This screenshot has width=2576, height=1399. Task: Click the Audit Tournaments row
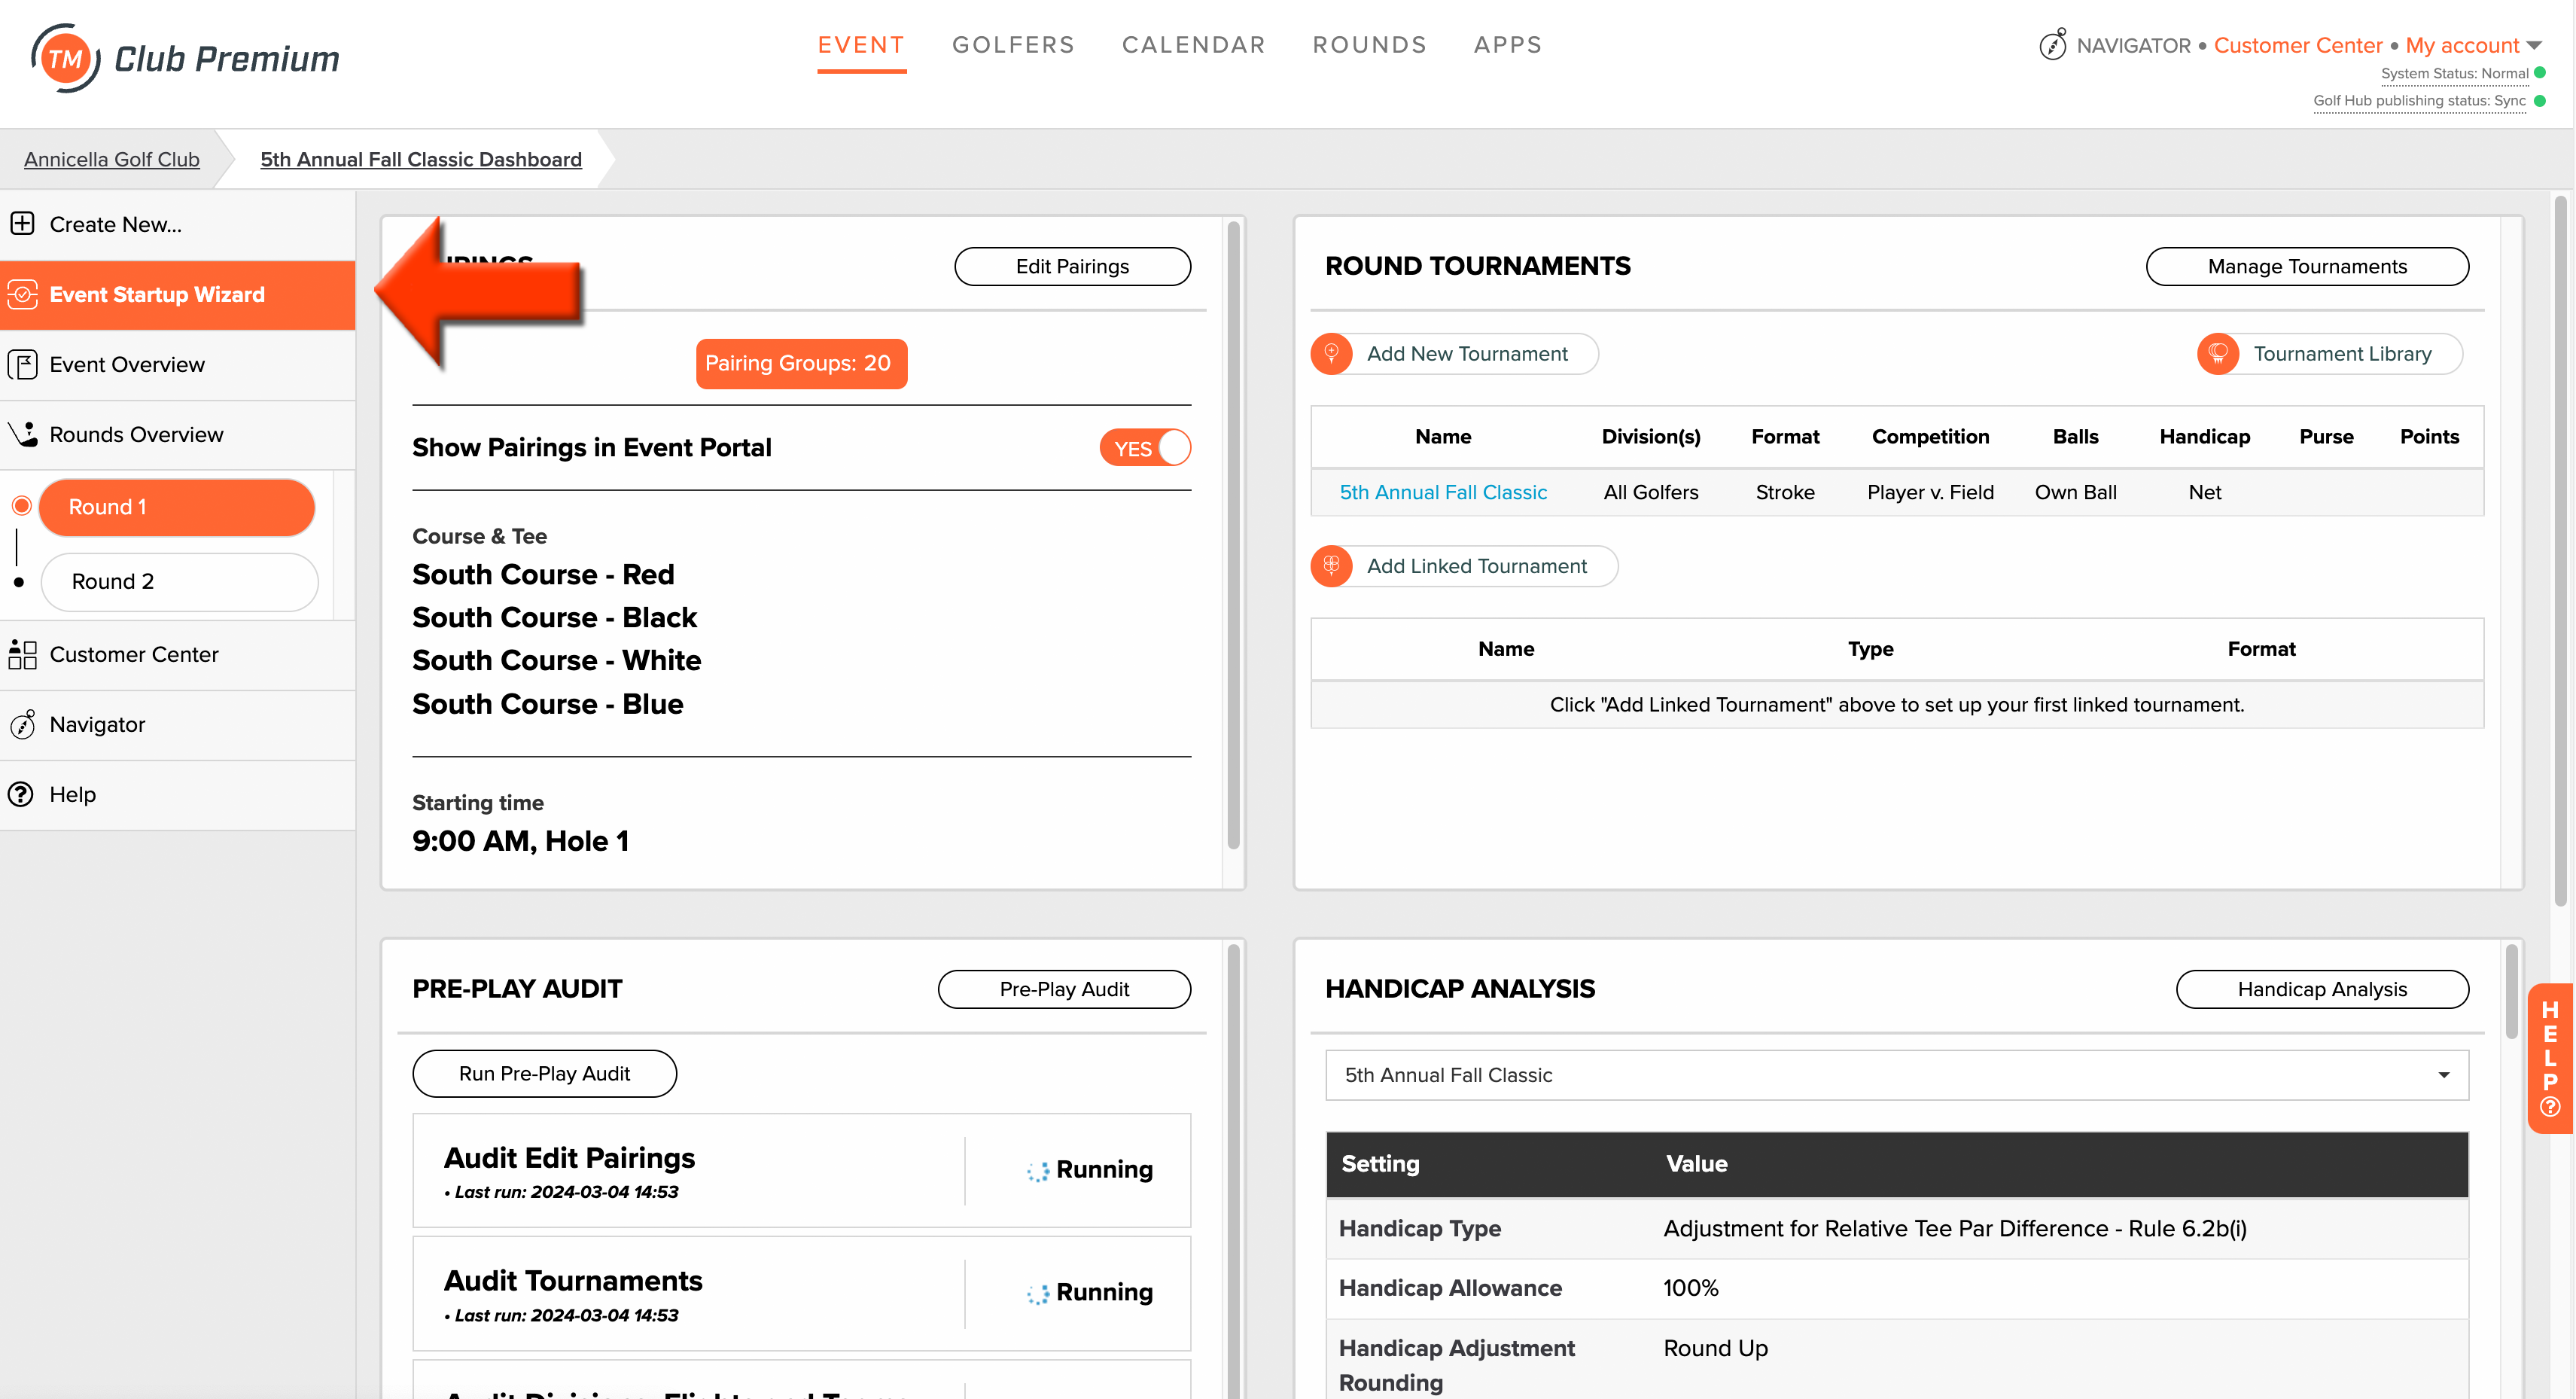[x=801, y=1293]
